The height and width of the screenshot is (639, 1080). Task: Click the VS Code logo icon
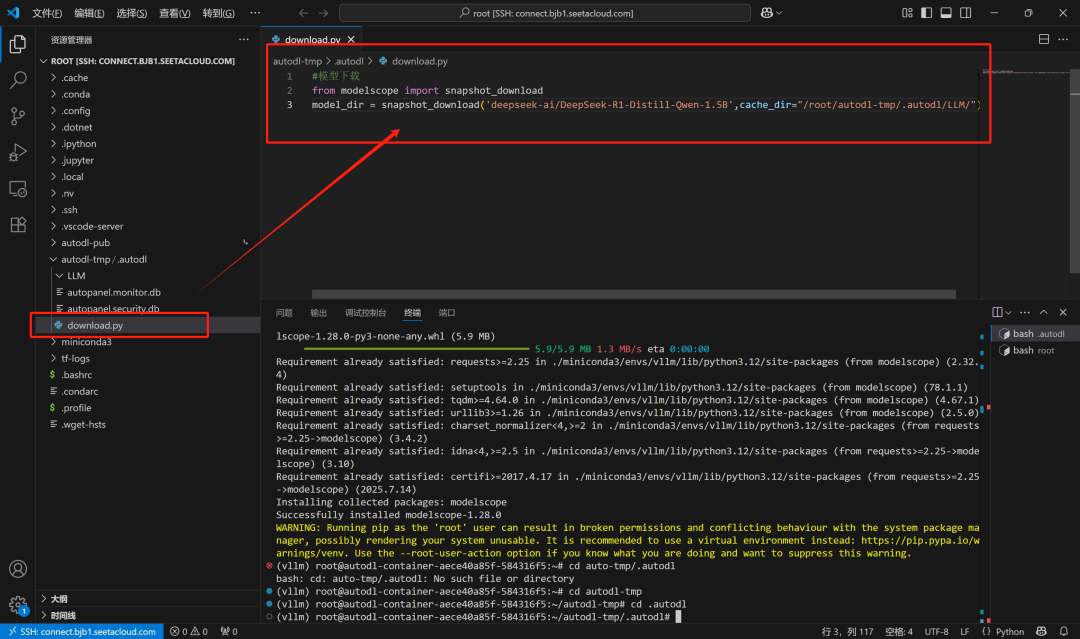[x=13, y=12]
